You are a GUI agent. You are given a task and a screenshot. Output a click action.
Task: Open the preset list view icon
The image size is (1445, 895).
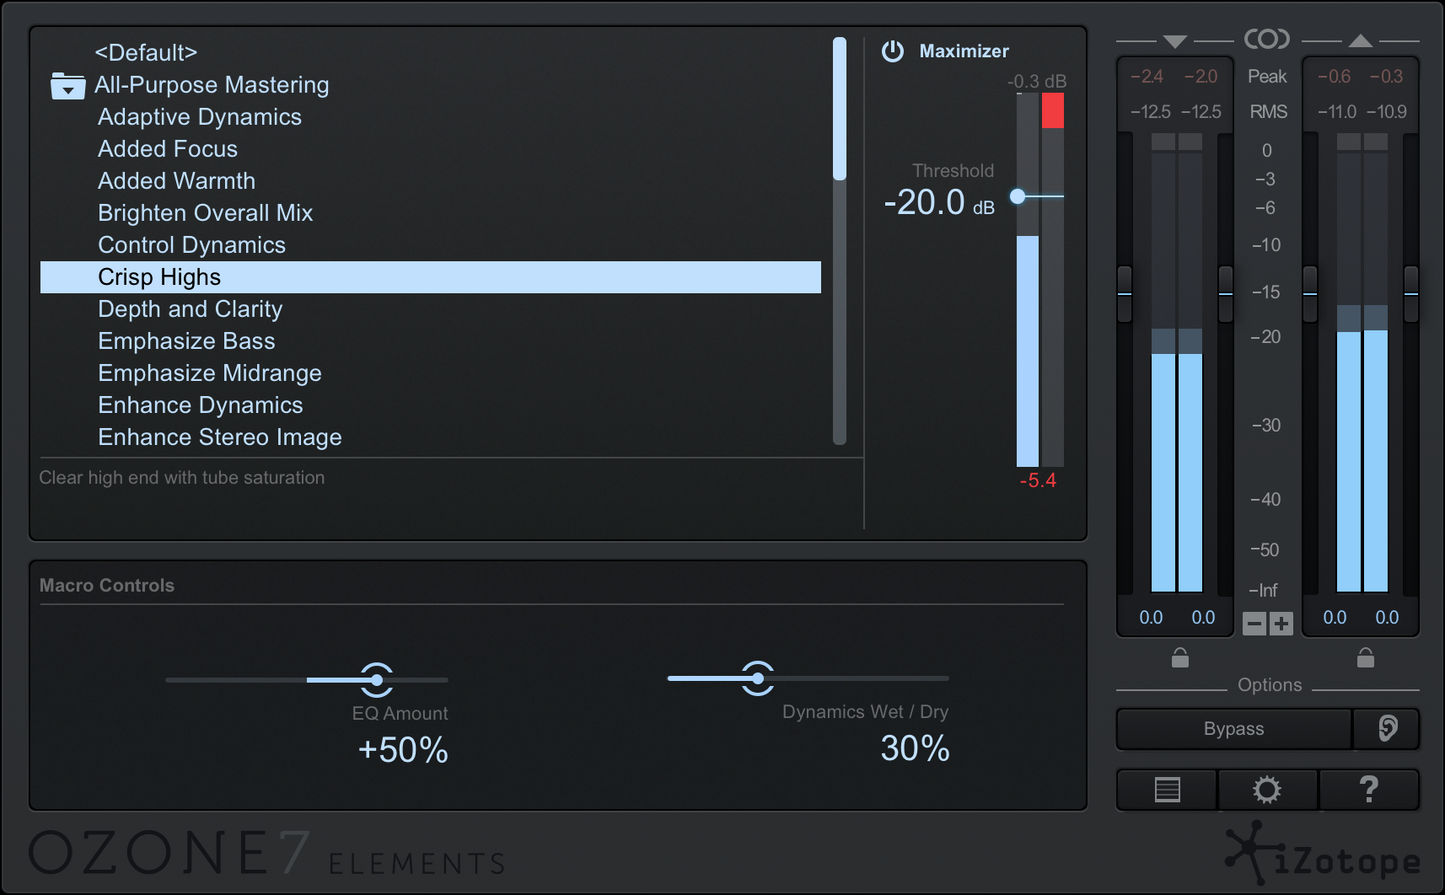(1167, 790)
